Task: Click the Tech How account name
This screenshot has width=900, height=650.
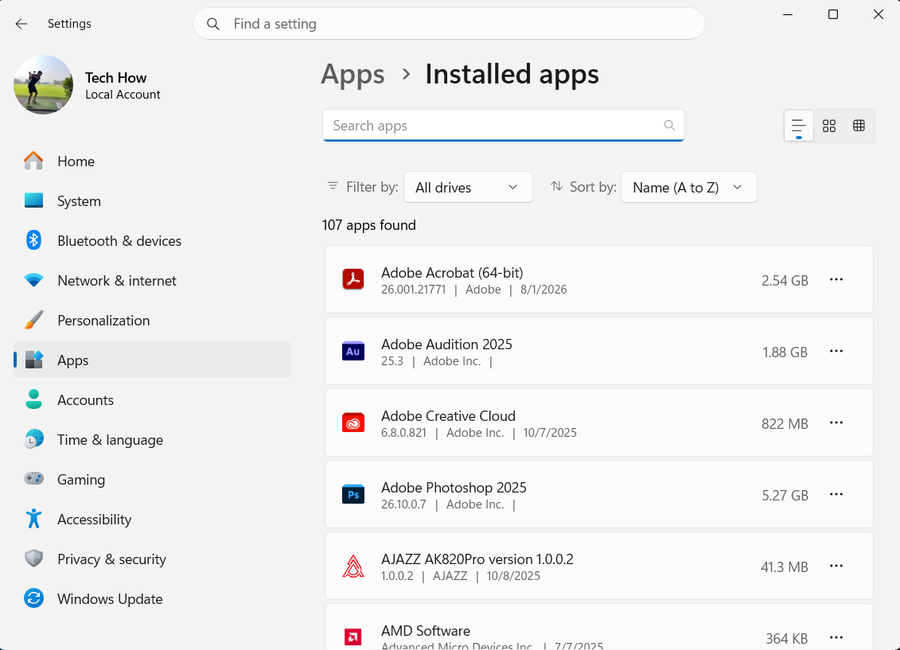Action: tap(116, 78)
